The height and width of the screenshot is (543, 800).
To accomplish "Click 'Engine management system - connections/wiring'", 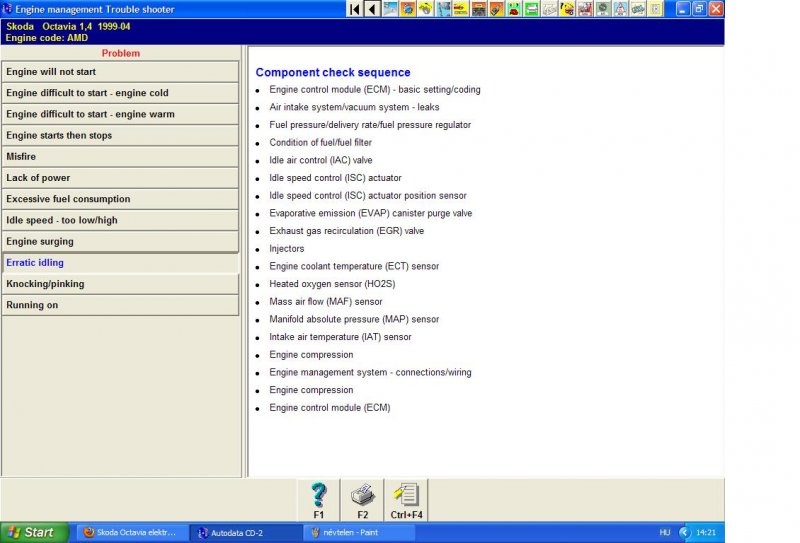I will pos(370,373).
